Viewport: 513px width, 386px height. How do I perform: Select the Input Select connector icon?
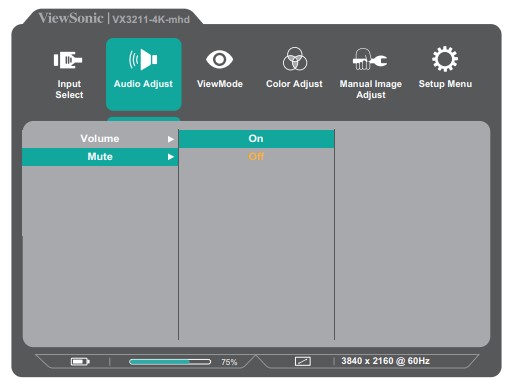[68, 60]
